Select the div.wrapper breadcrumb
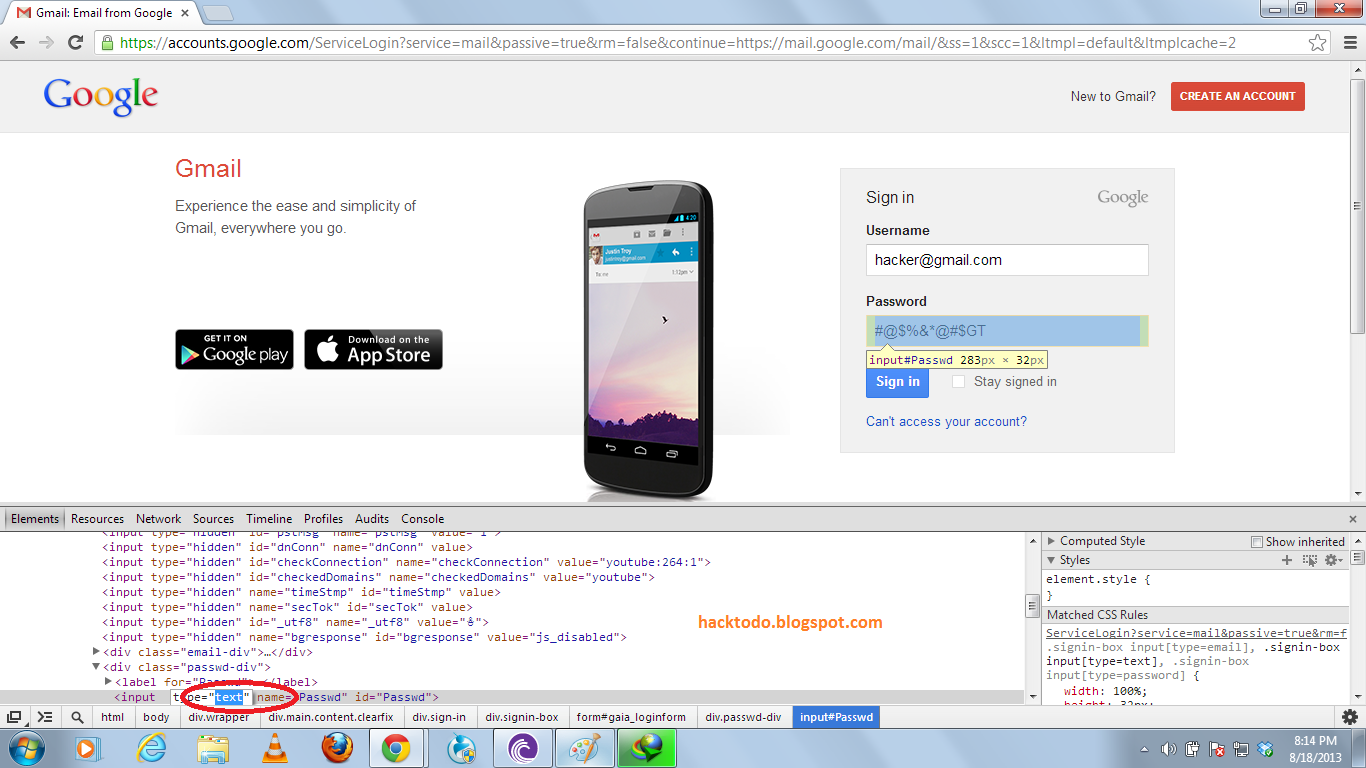This screenshot has width=1366, height=768. 219,717
